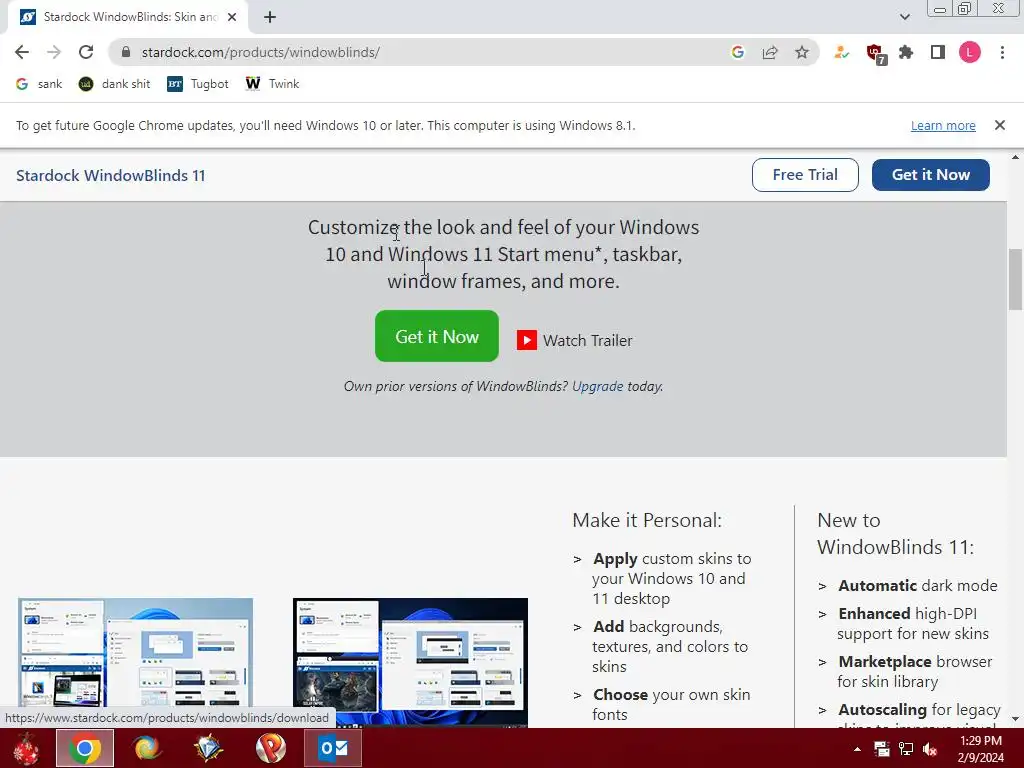Click the page vertical scrollbar thumb
The image size is (1024, 768).
point(1016,280)
